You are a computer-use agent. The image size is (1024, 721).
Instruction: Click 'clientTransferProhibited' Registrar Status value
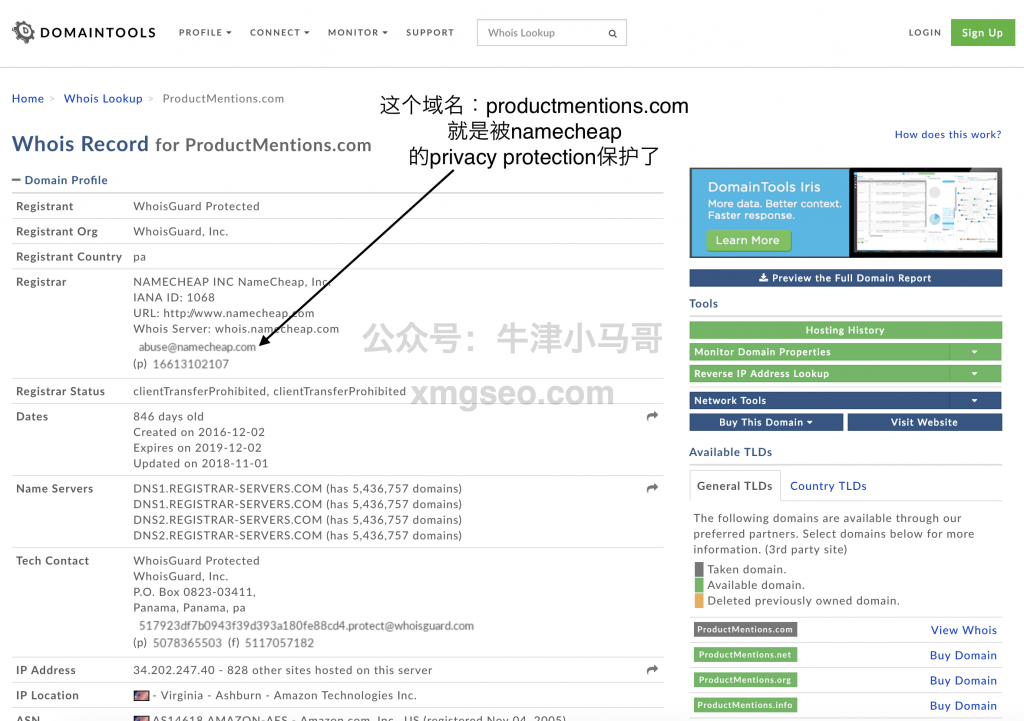(x=270, y=391)
